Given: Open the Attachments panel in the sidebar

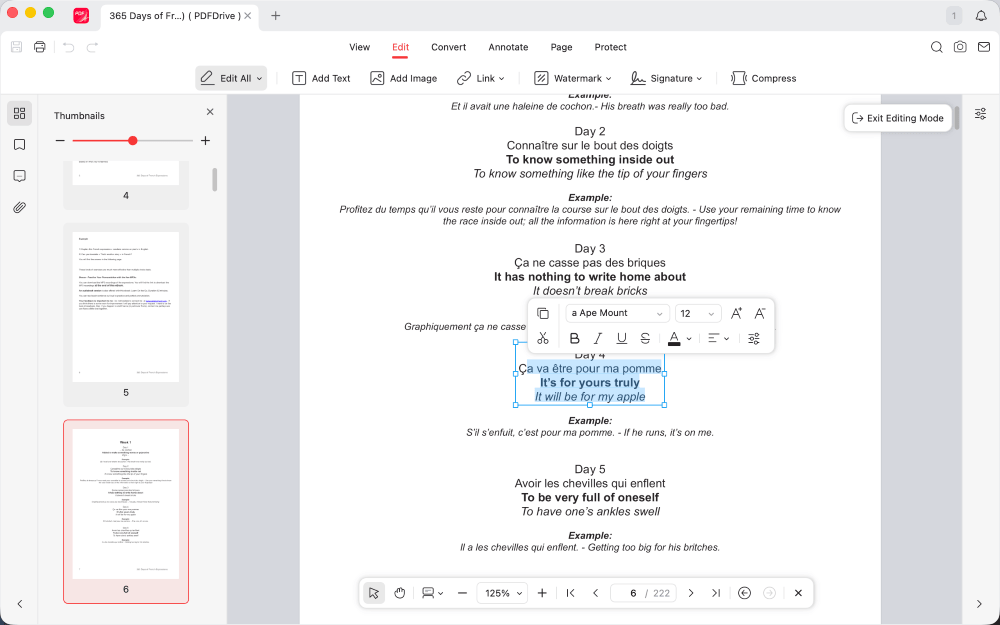Looking at the screenshot, I should (x=19, y=208).
